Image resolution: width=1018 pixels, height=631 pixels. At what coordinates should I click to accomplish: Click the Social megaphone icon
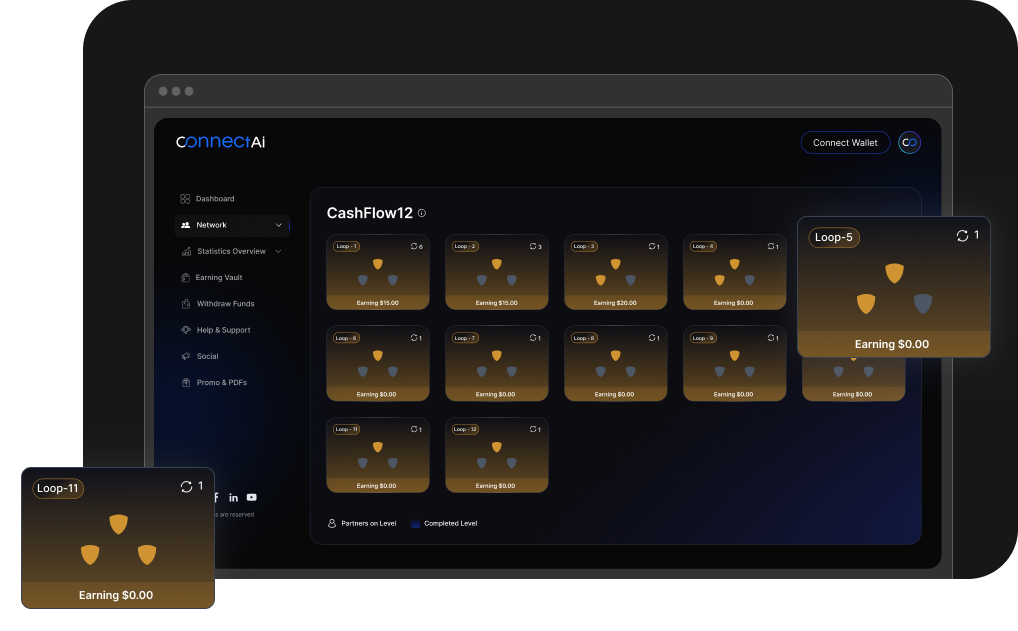[x=186, y=356]
